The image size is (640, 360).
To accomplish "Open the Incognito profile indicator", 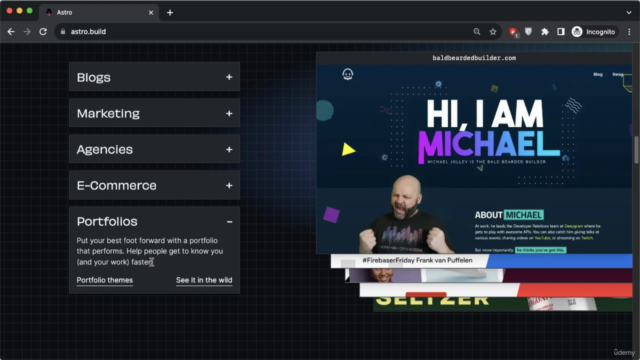I will tap(594, 32).
